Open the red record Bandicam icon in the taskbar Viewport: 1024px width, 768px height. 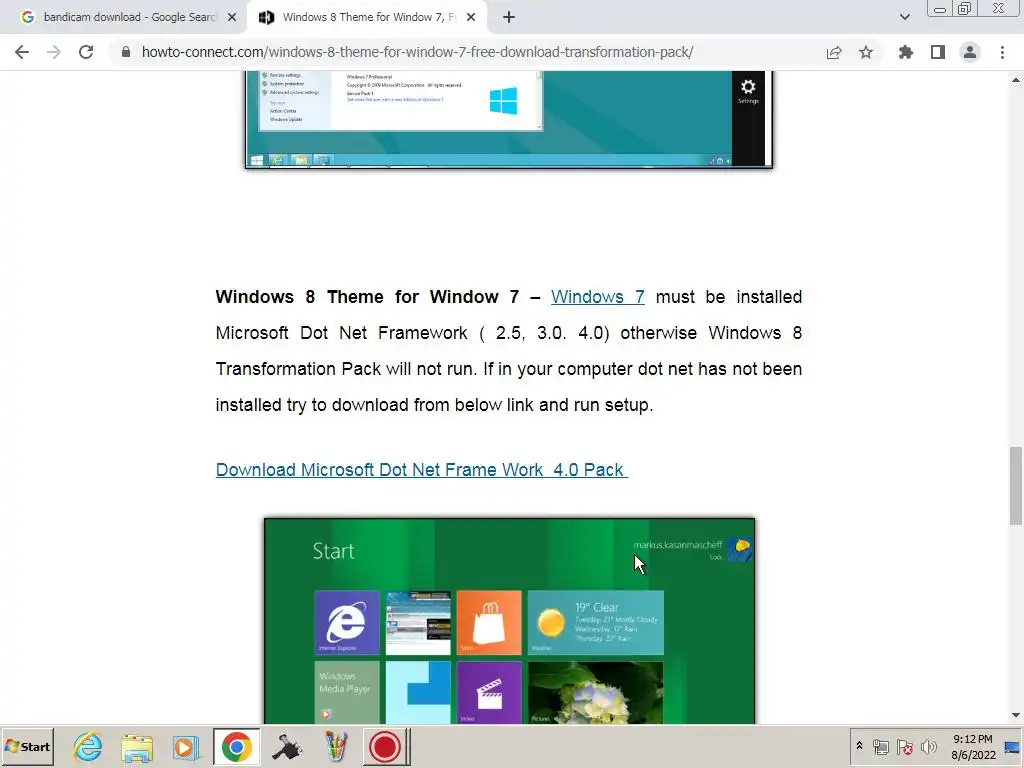point(385,746)
